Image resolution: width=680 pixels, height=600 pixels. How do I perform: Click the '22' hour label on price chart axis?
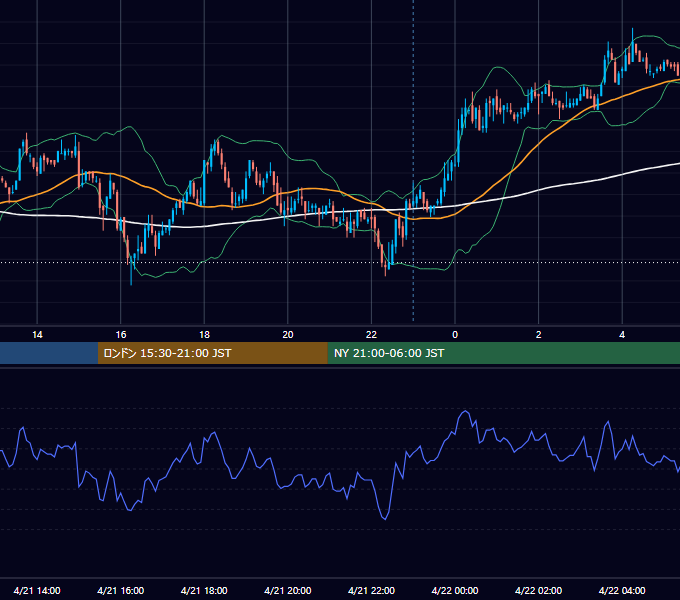click(x=371, y=334)
